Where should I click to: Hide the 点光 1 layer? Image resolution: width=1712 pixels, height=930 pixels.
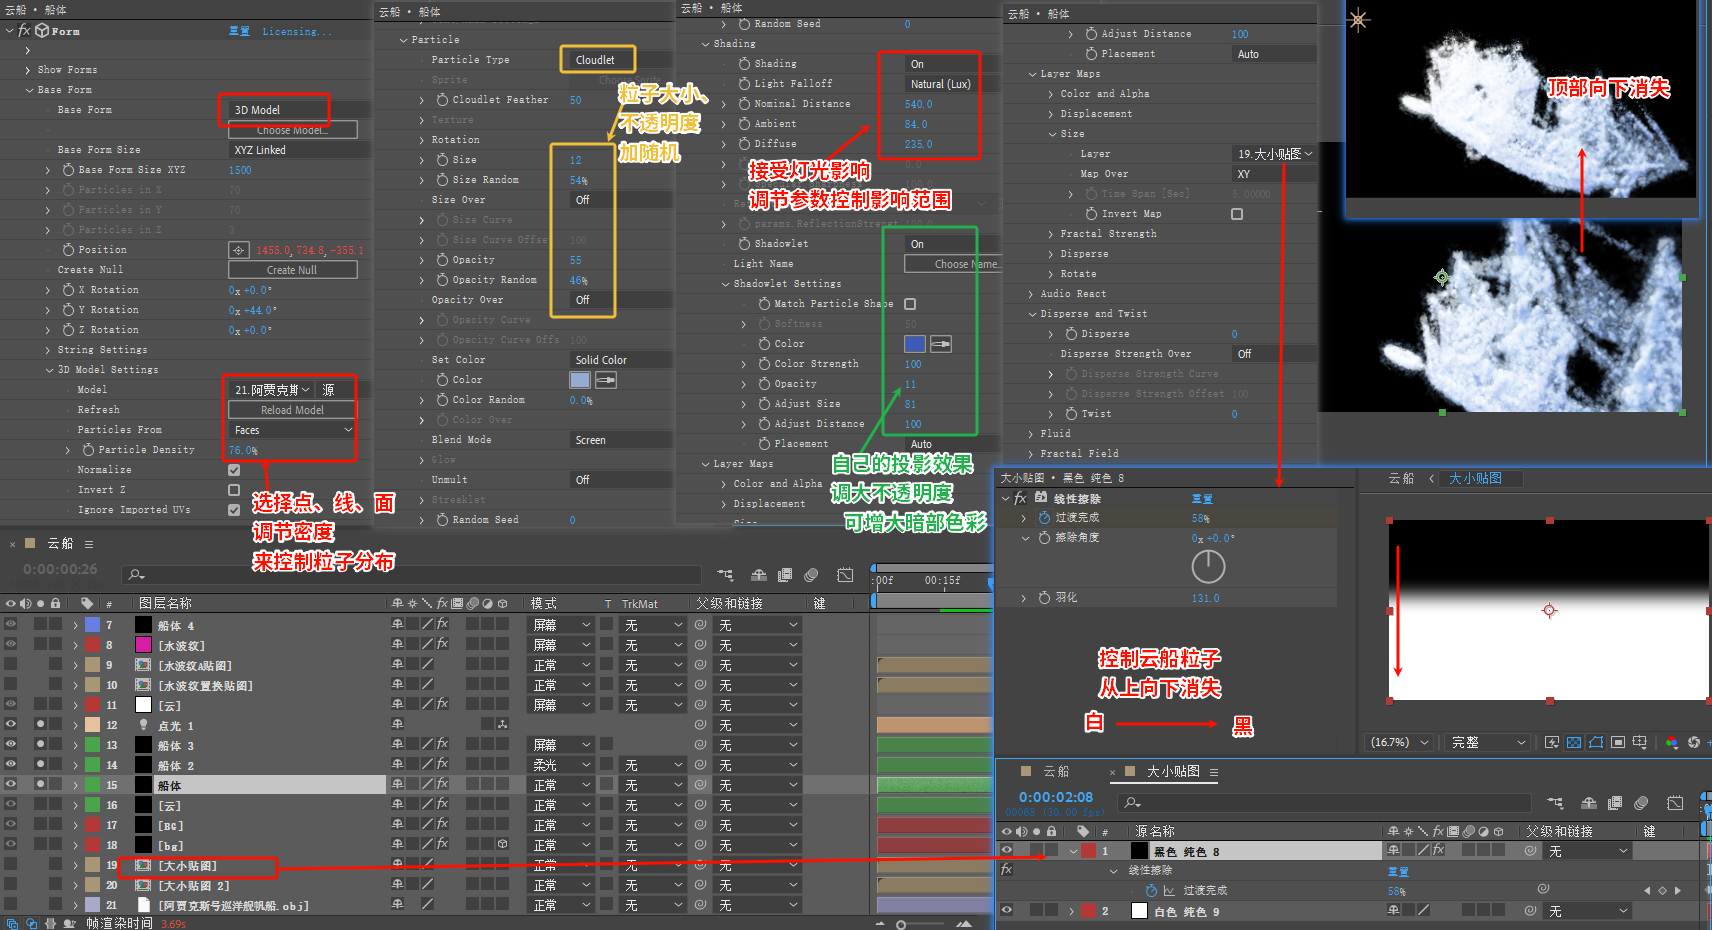click(x=11, y=725)
